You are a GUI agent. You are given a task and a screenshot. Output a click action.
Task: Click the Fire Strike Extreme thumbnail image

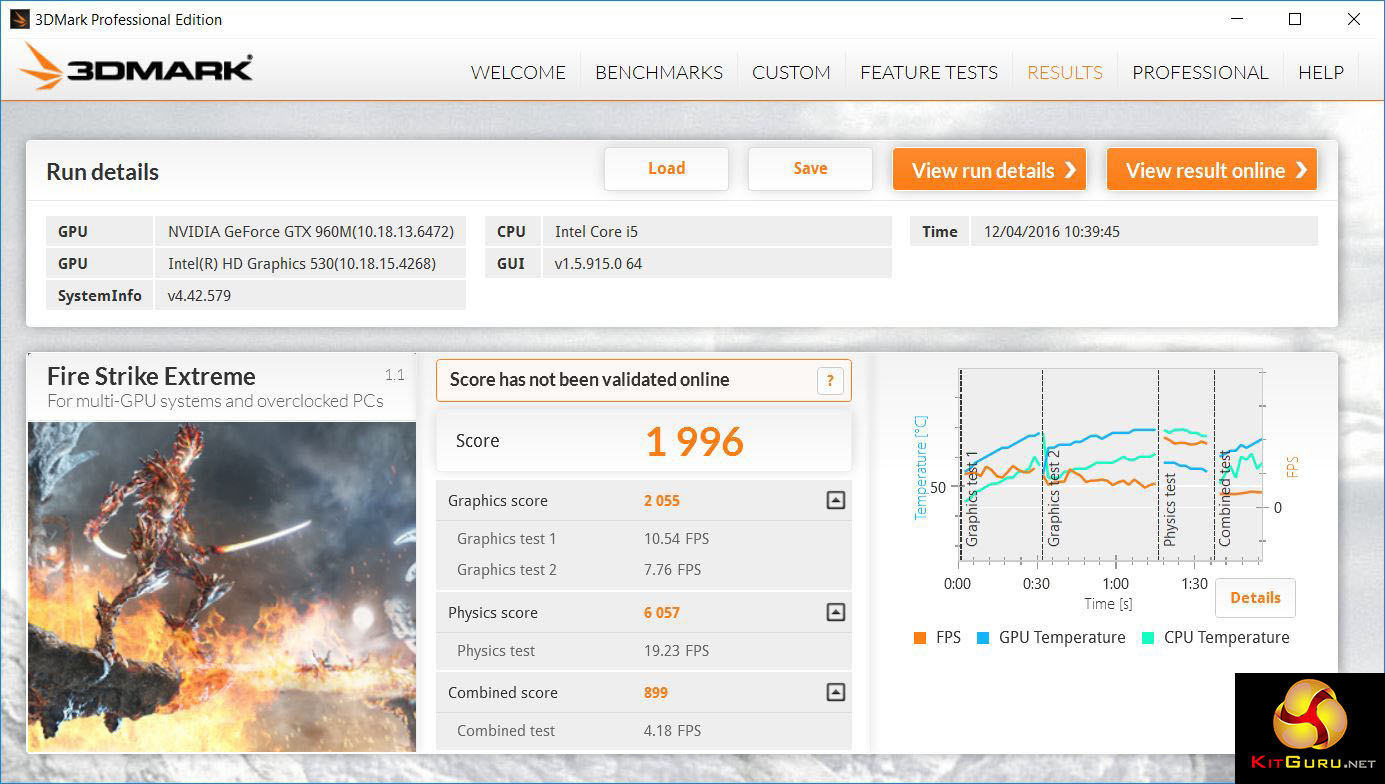coord(222,586)
